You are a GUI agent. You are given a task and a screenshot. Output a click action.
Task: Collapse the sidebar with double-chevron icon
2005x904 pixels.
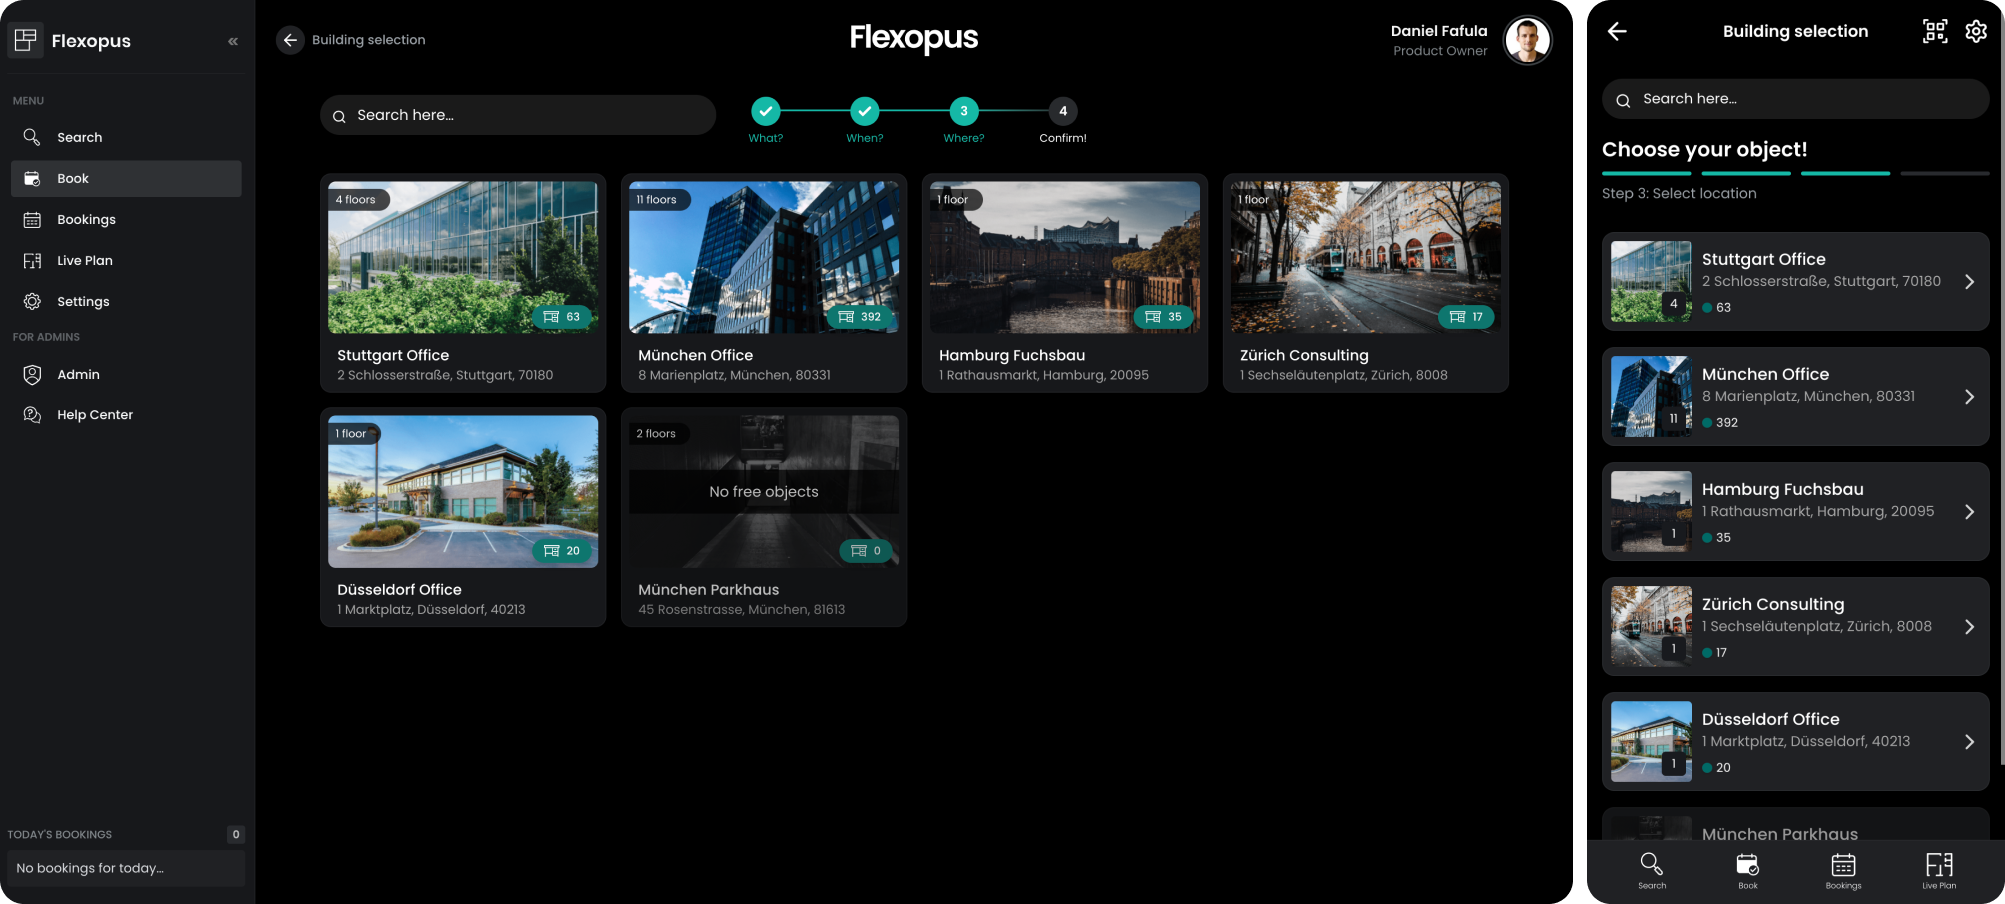(x=233, y=41)
